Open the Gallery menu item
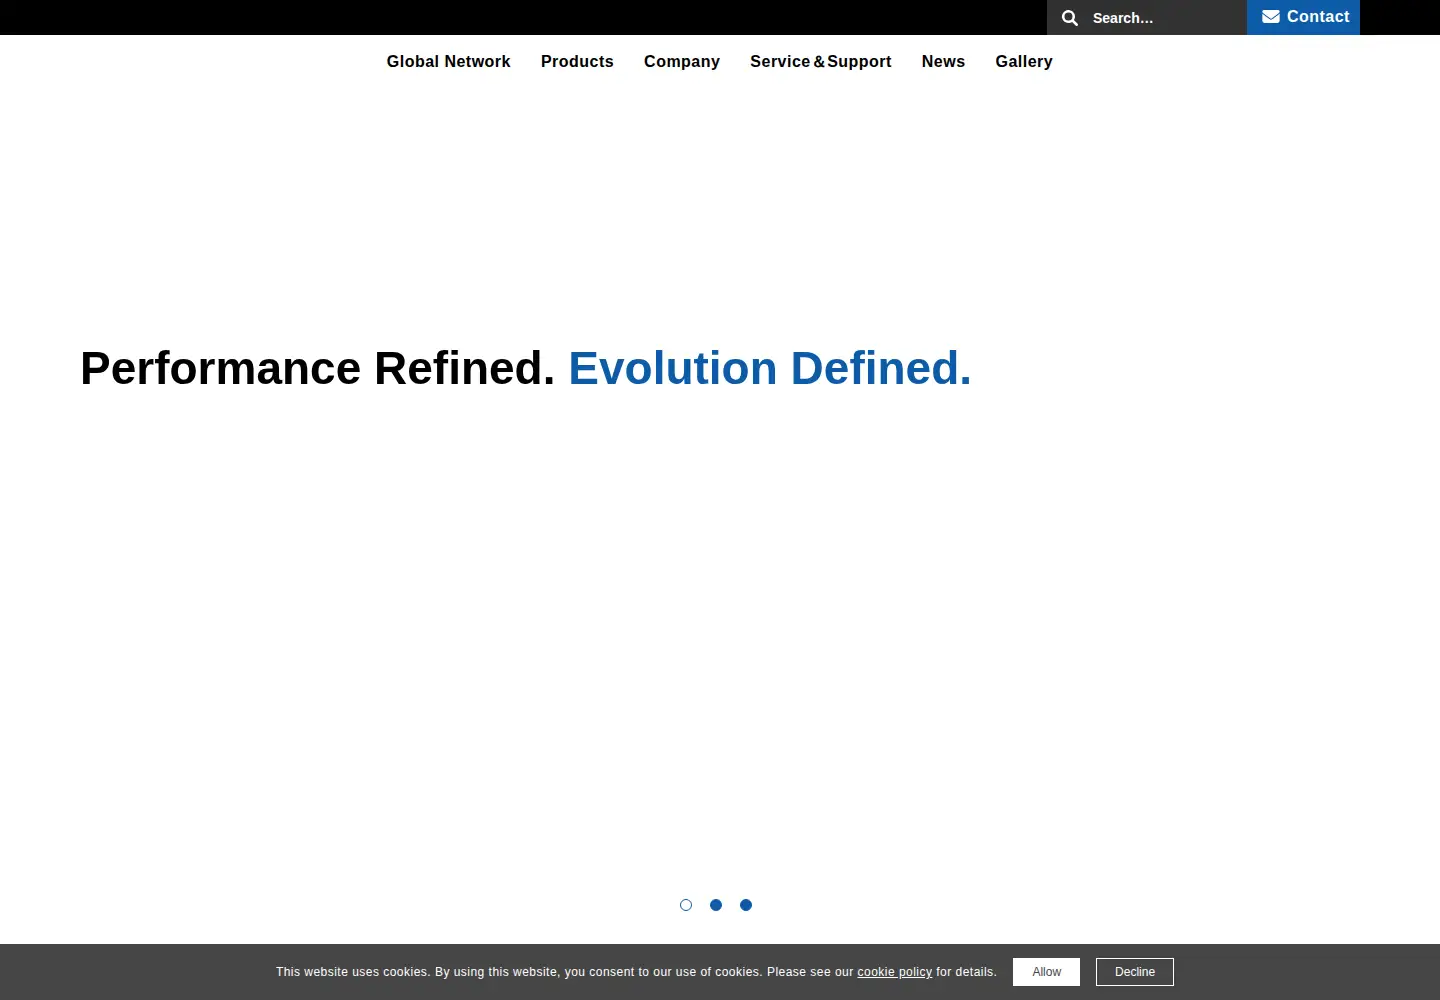The height and width of the screenshot is (1000, 1440). click(x=1024, y=61)
